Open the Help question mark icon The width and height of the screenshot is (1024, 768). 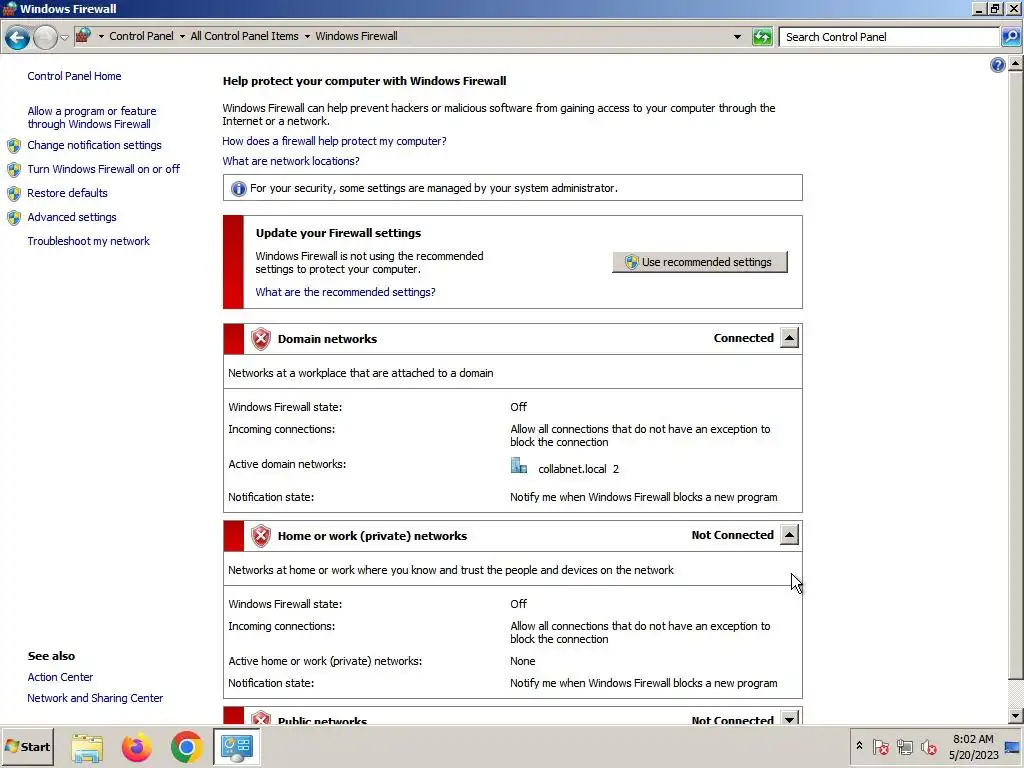(x=997, y=65)
